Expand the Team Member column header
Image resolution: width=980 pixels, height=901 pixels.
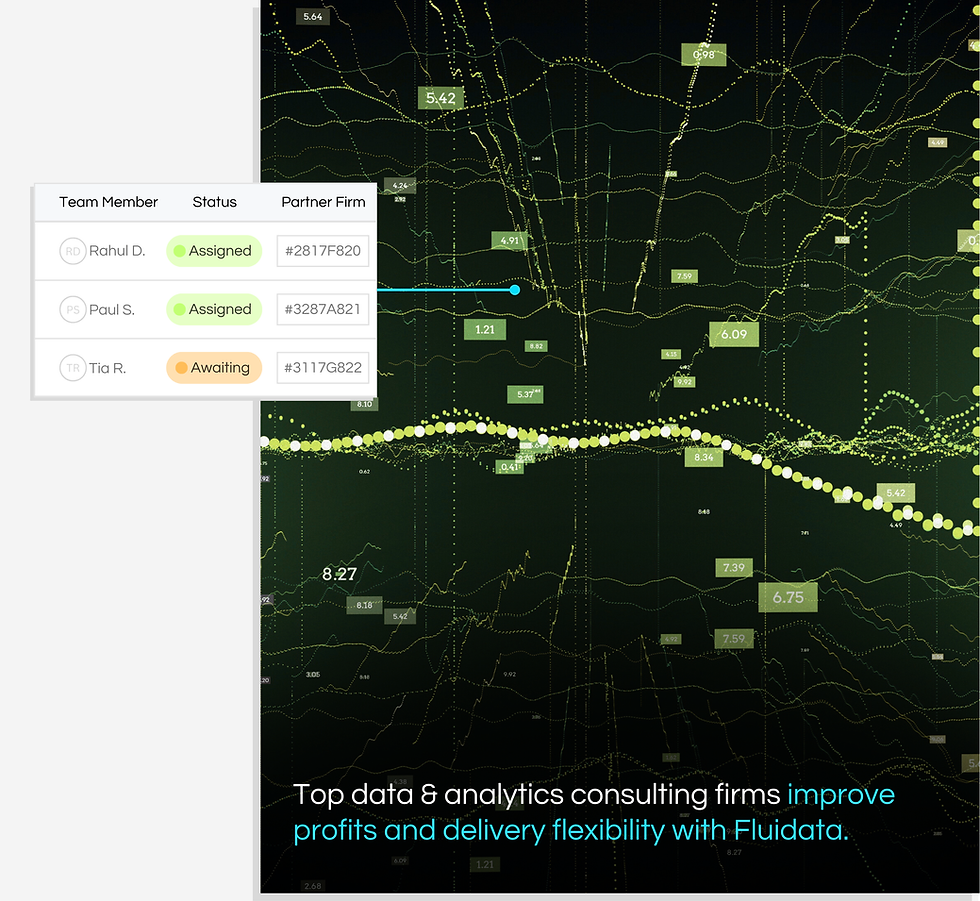tap(107, 202)
